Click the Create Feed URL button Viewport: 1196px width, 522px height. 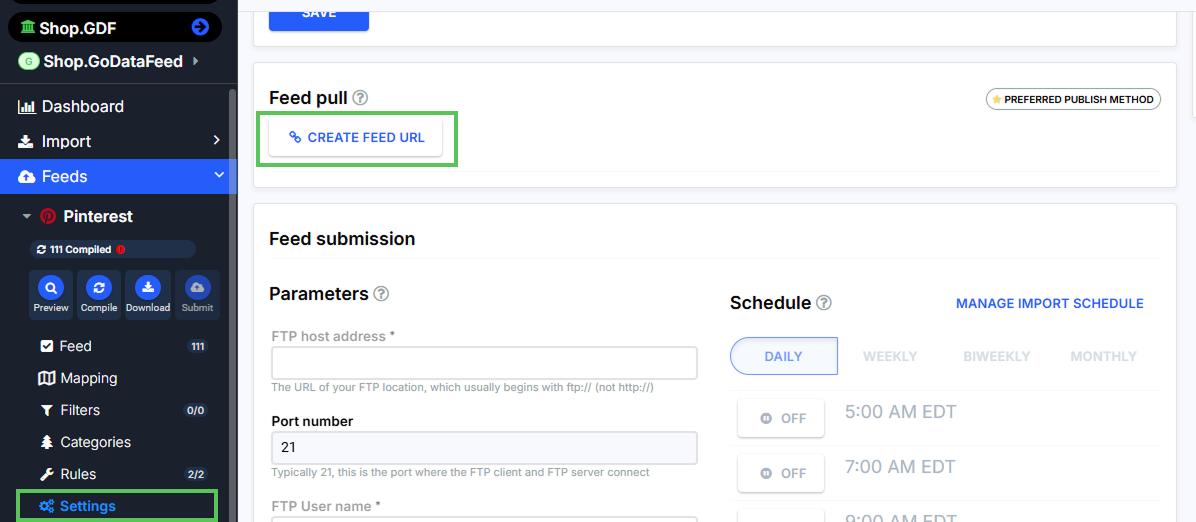pos(355,138)
